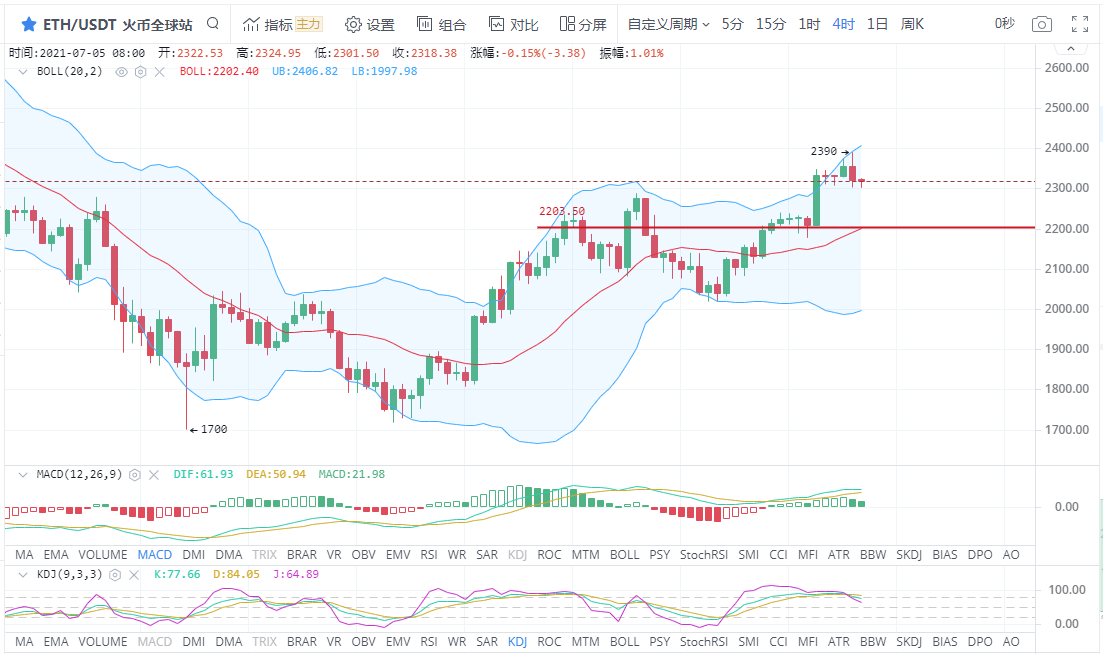
Task: Collapse price axis with top chevron
Action: point(1071,49)
